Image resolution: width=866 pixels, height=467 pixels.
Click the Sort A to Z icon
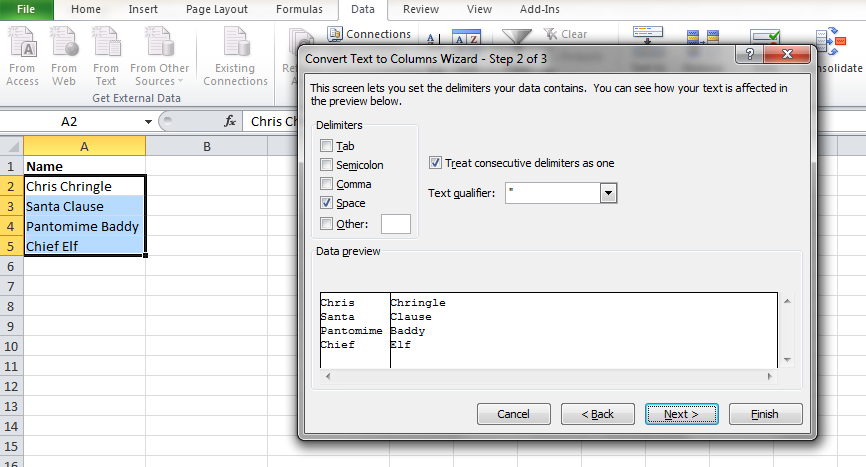pyautogui.click(x=432, y=38)
